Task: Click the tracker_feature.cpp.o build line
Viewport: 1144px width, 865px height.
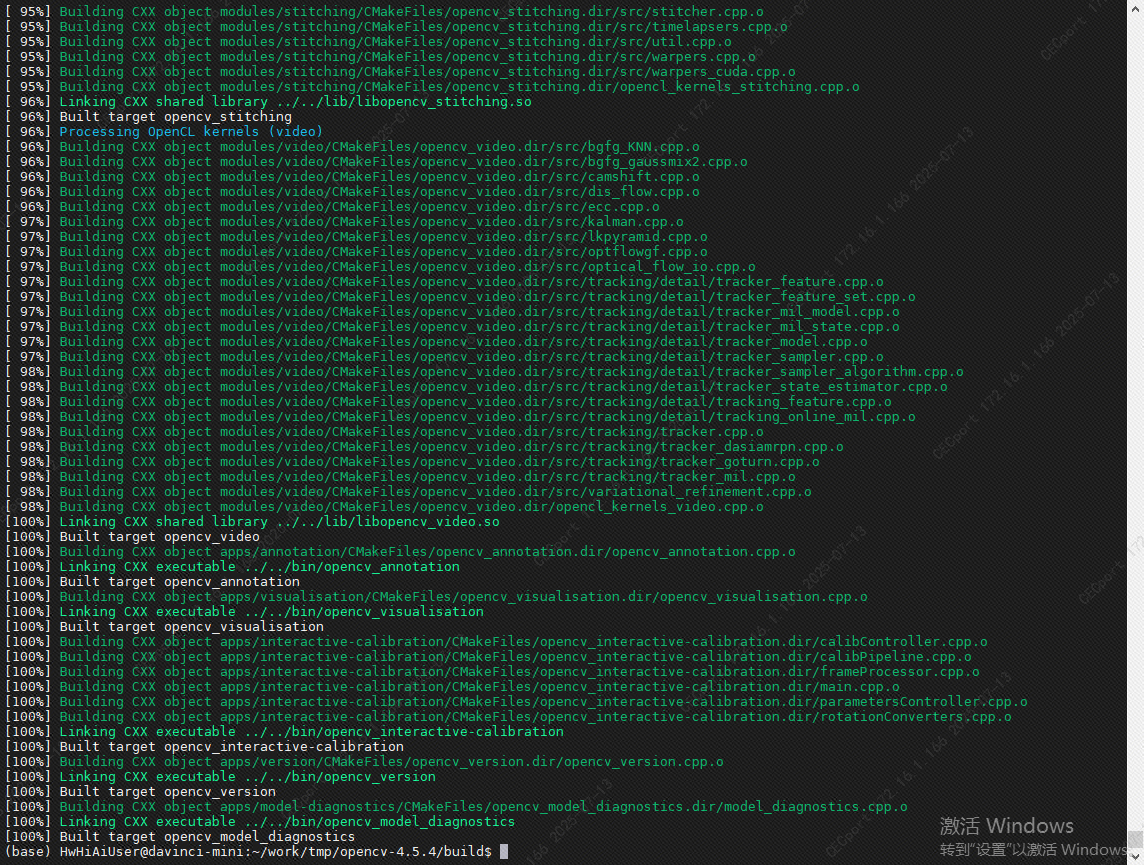Action: (444, 282)
